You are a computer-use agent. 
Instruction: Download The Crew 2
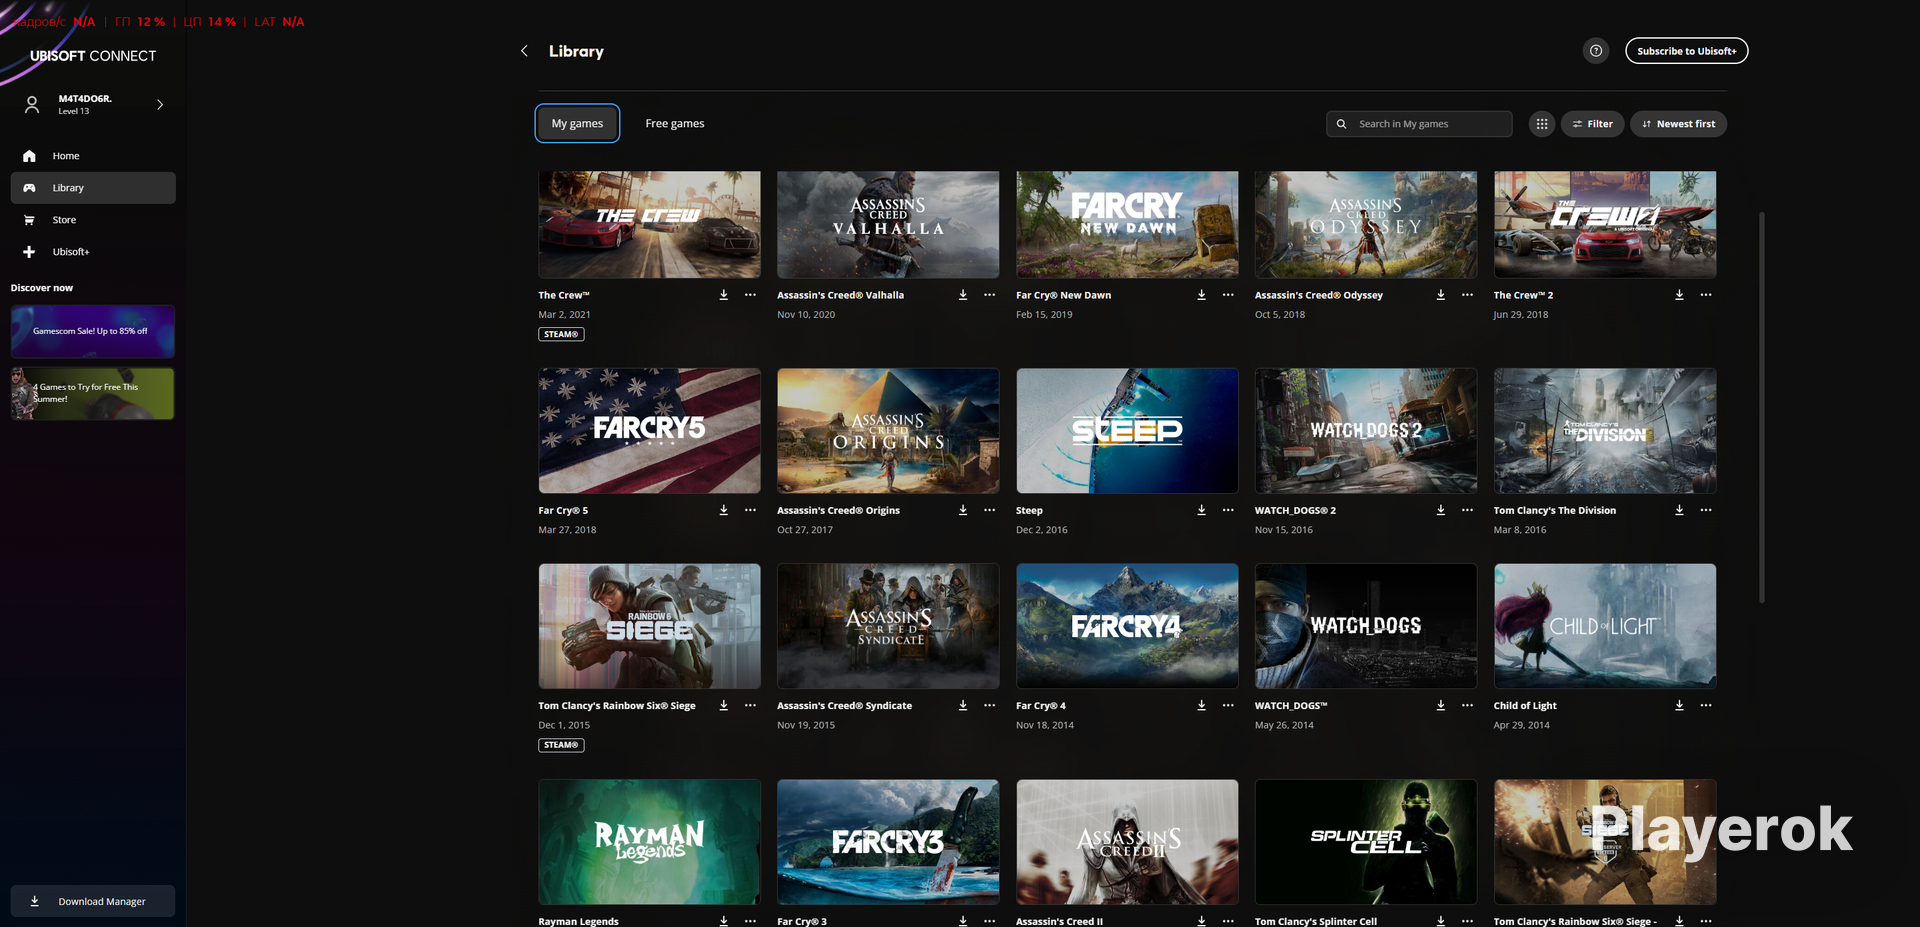coord(1679,295)
